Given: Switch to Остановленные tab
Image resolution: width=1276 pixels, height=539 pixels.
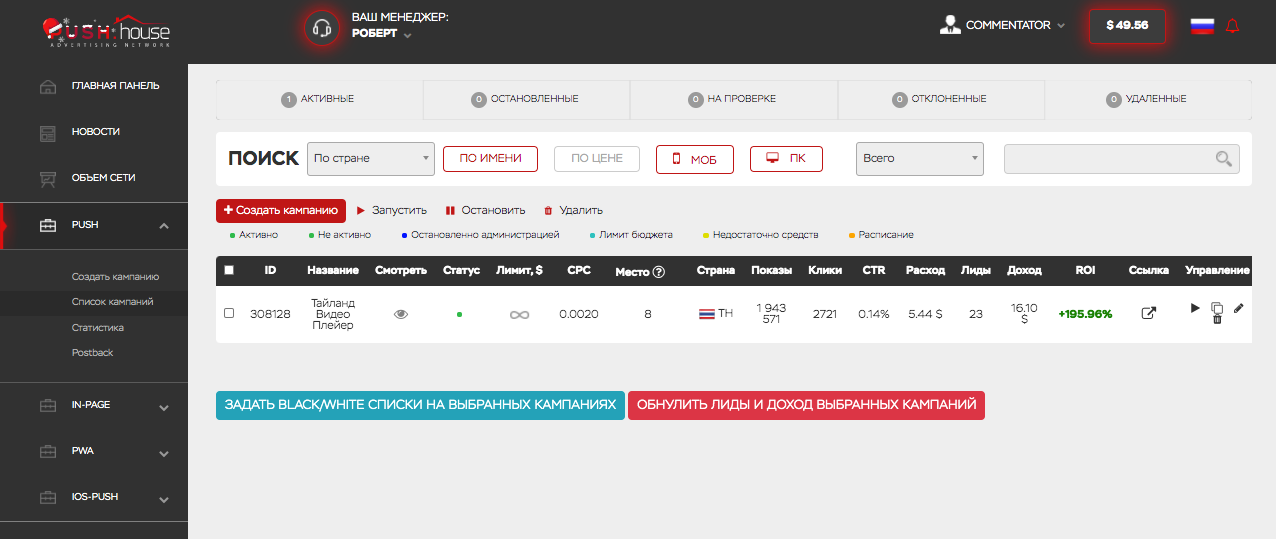Looking at the screenshot, I should 526,99.
